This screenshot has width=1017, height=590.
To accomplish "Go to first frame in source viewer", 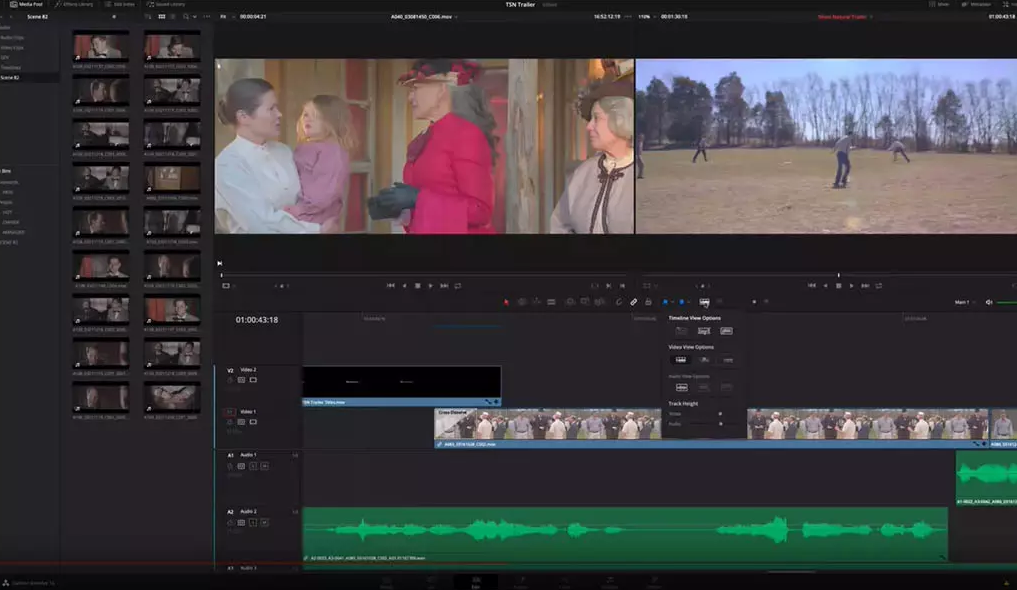I will [390, 285].
